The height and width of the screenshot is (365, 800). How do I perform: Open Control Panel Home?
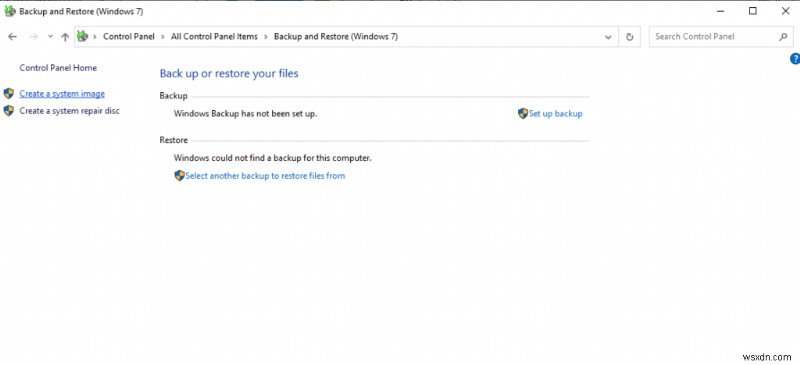pos(58,68)
